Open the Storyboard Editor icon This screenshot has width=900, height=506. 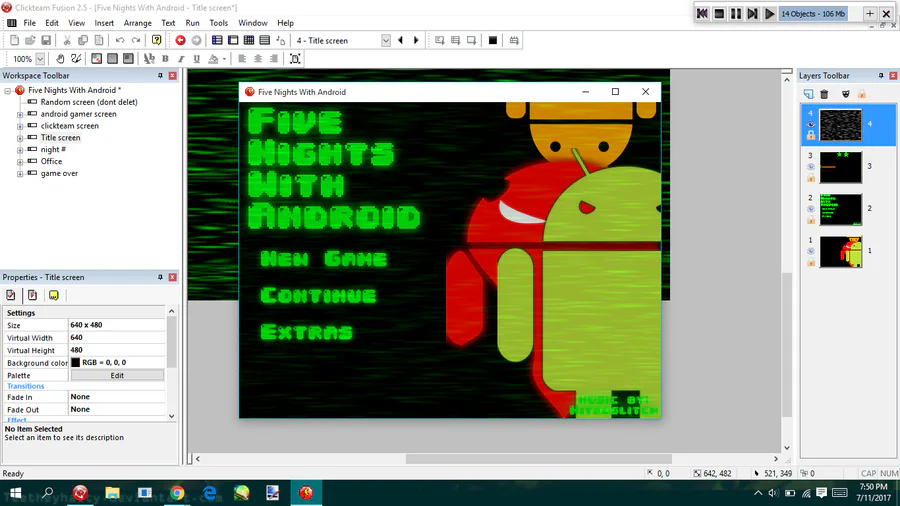(217, 40)
